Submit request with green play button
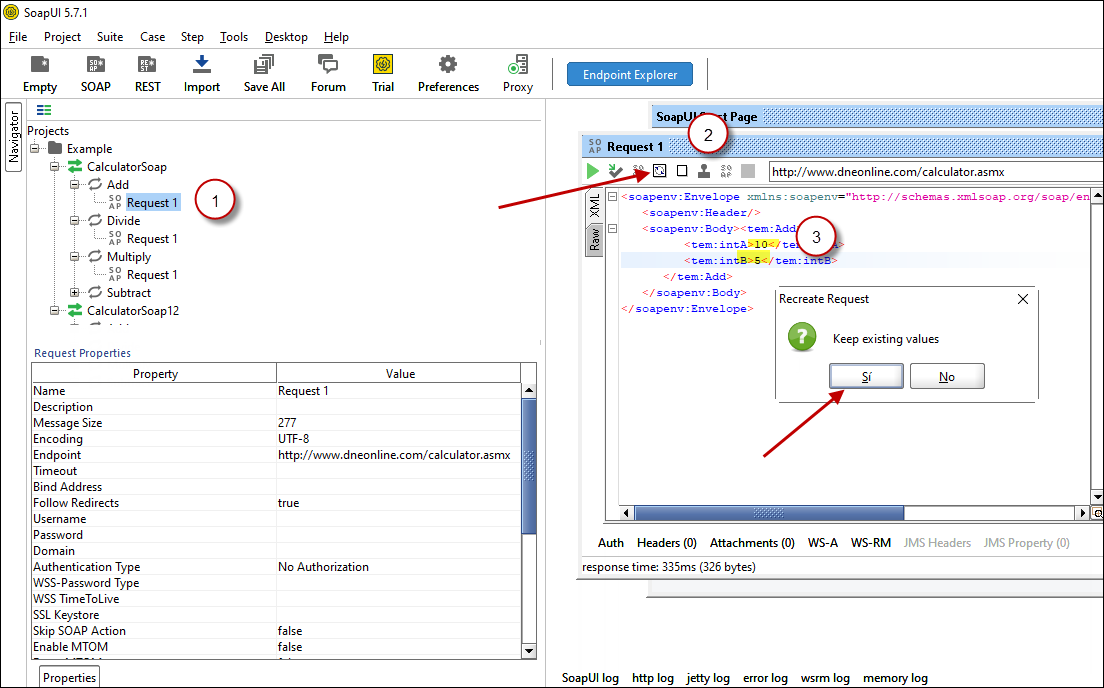The width and height of the screenshot is (1104, 688). point(593,170)
